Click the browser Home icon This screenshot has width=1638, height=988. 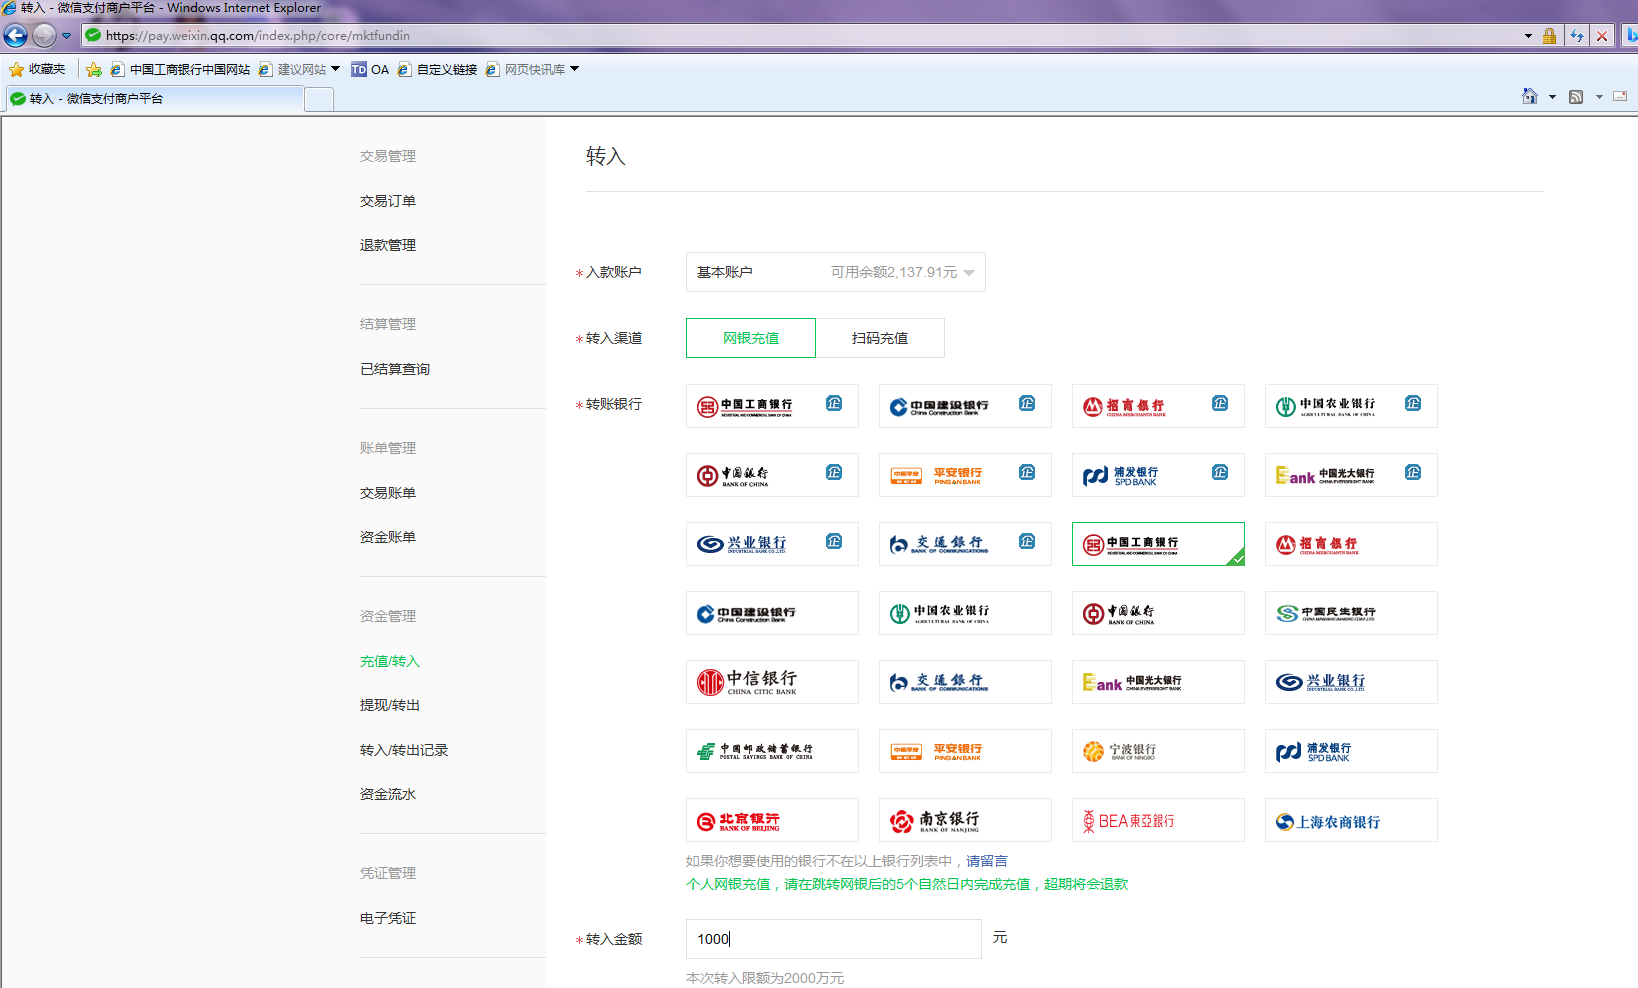[x=1530, y=96]
